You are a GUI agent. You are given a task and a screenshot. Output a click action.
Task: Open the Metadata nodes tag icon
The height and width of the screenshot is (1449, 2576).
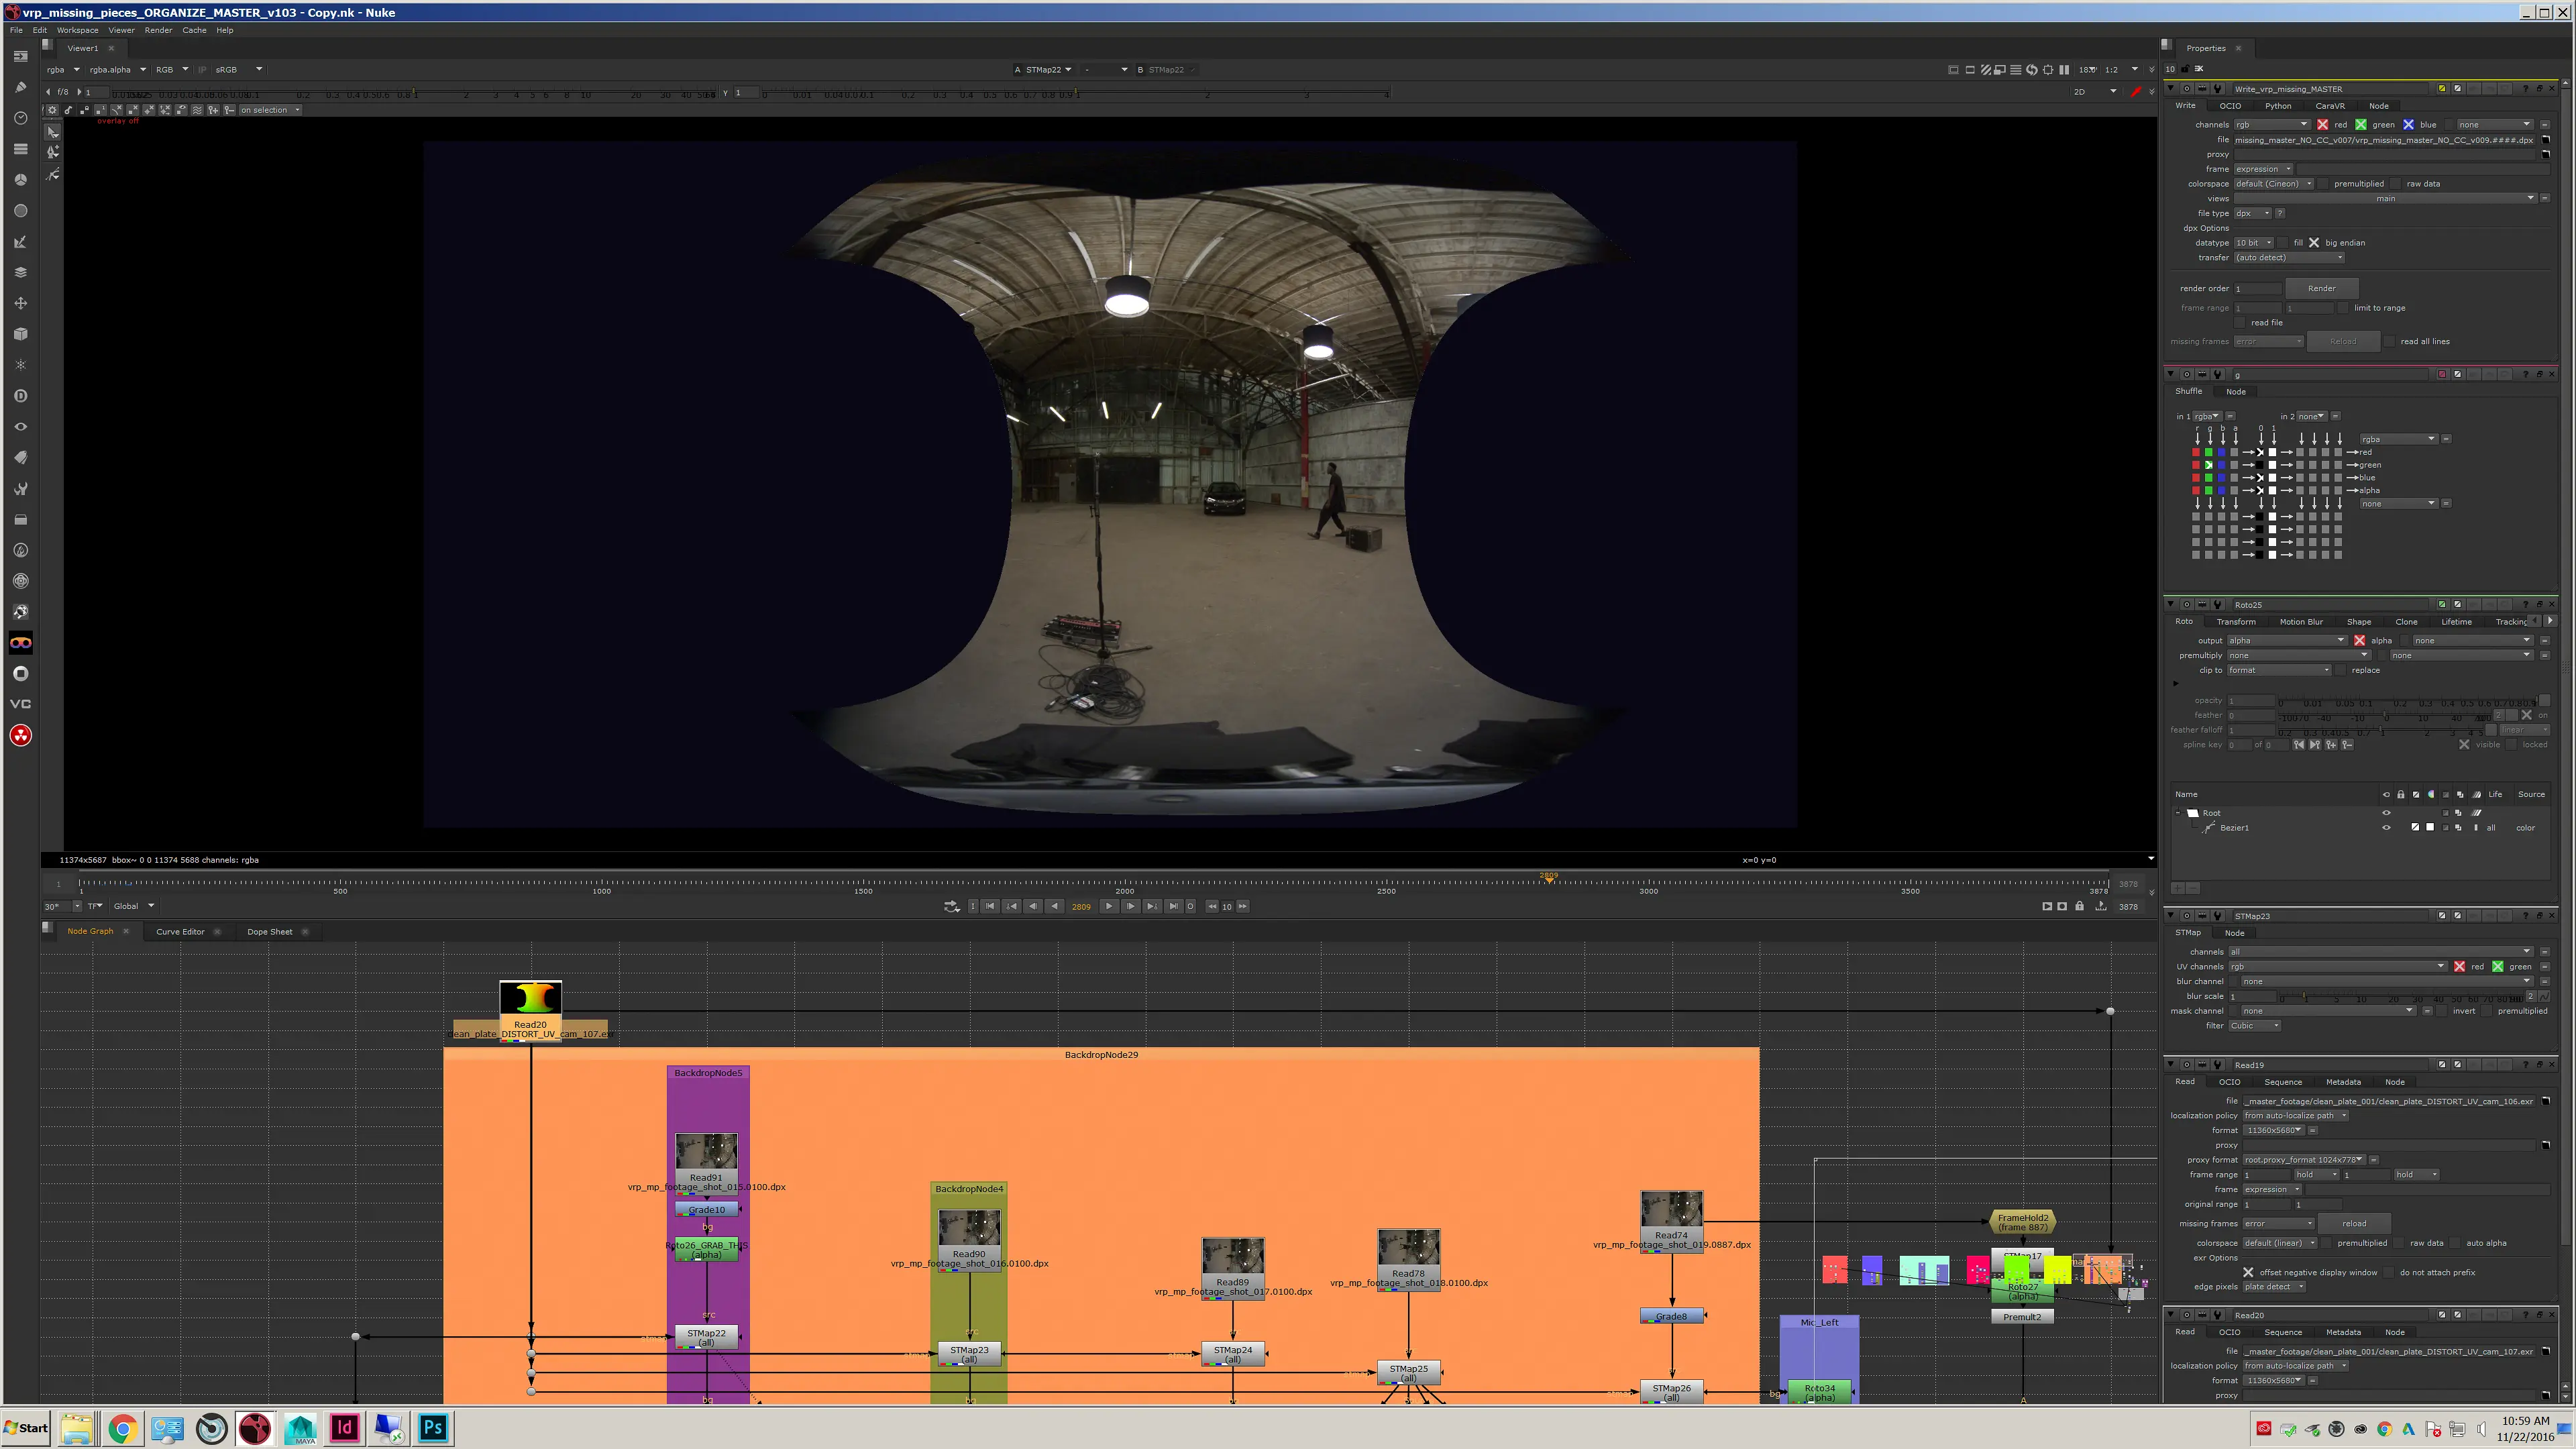pos(20,458)
